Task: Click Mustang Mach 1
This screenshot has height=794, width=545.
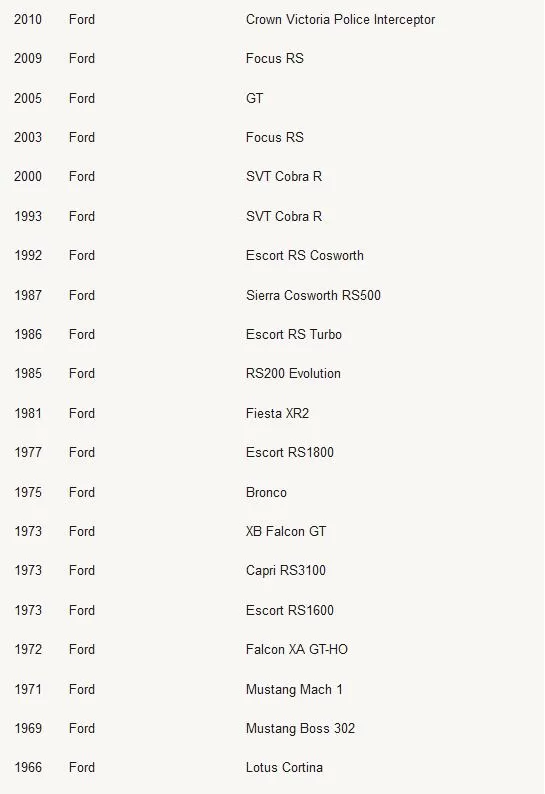Action: (294, 689)
